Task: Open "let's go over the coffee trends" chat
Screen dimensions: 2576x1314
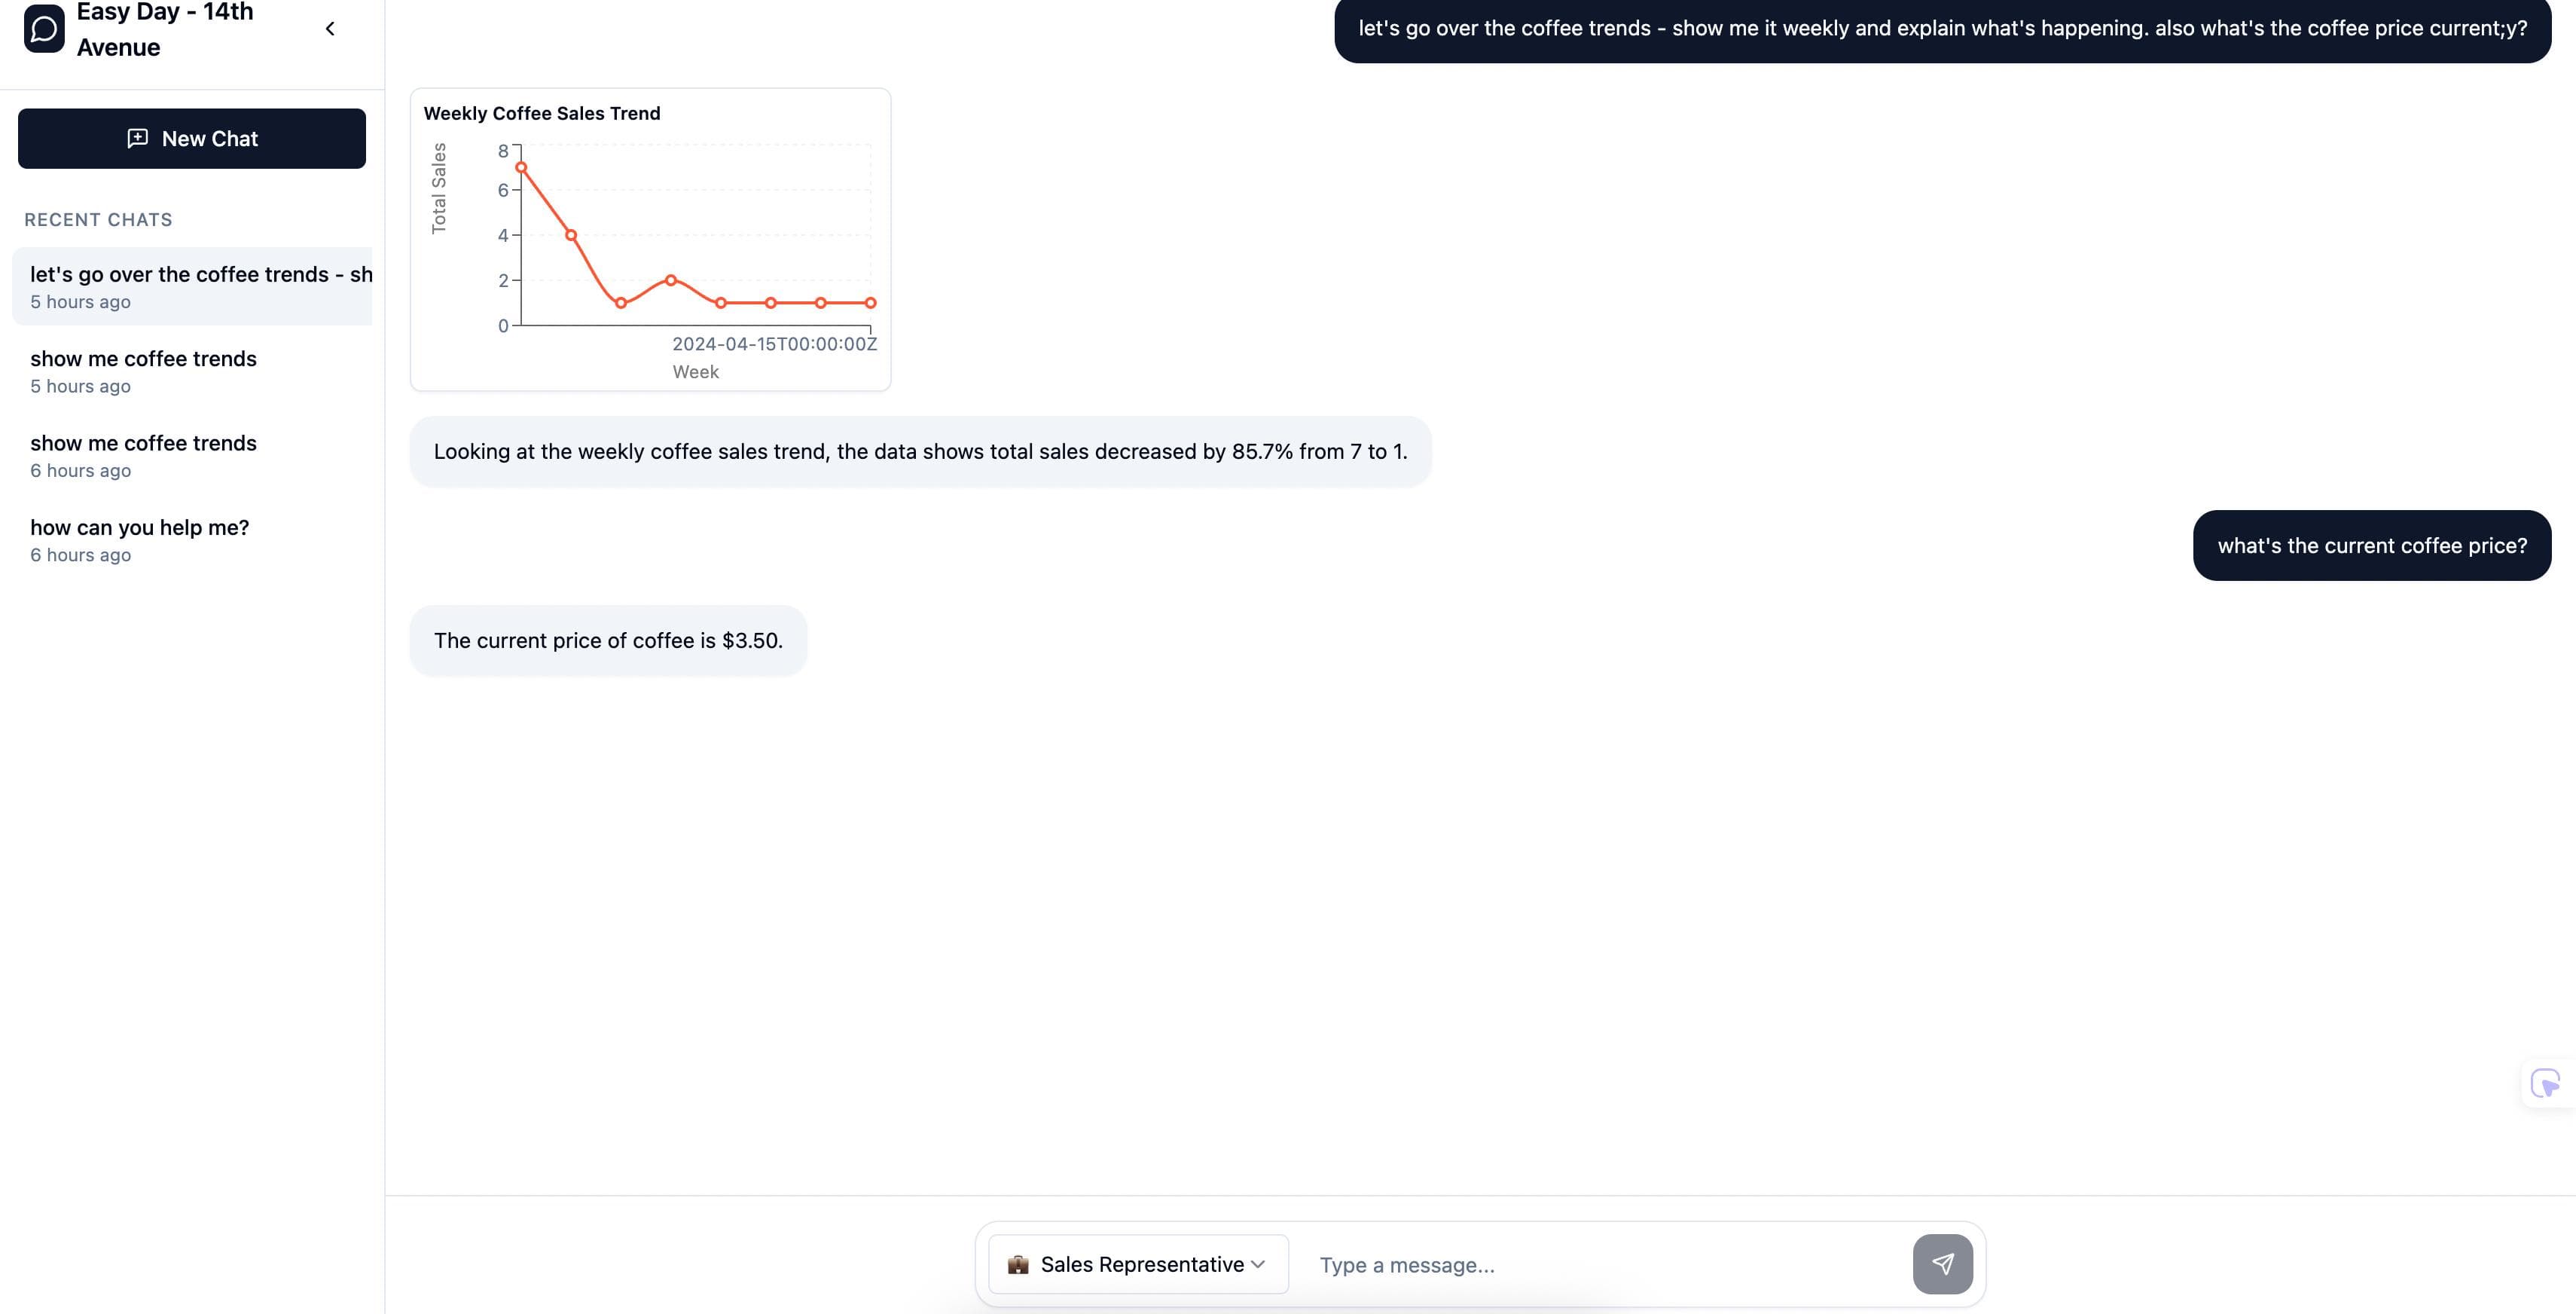Action: click(192, 286)
